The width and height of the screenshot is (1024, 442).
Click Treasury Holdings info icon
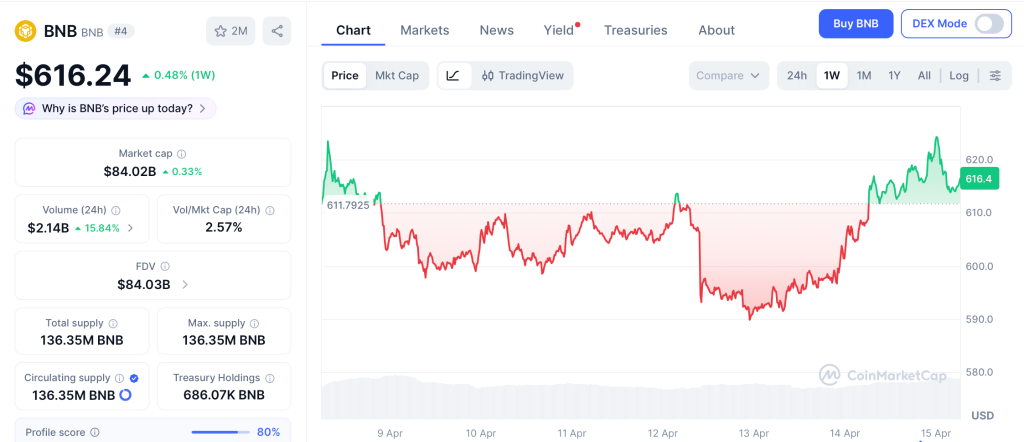[x=270, y=378]
